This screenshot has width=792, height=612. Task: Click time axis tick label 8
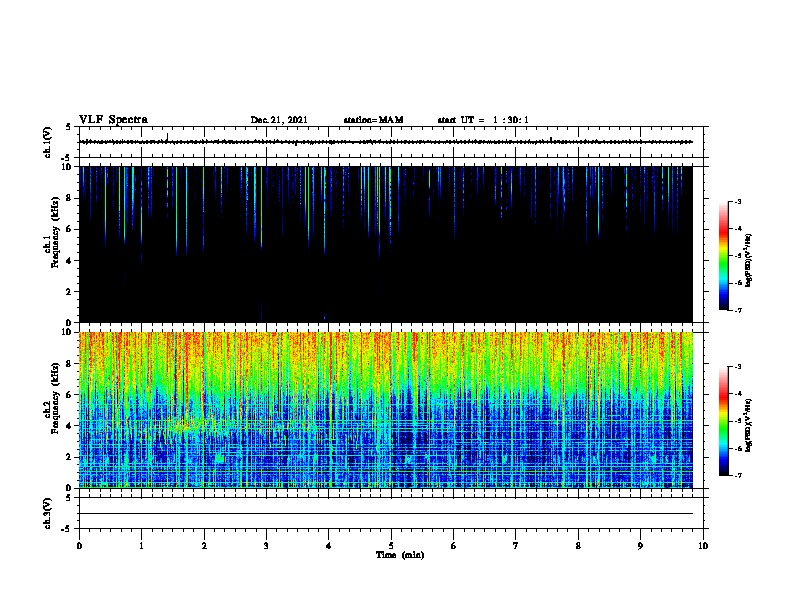[578, 546]
